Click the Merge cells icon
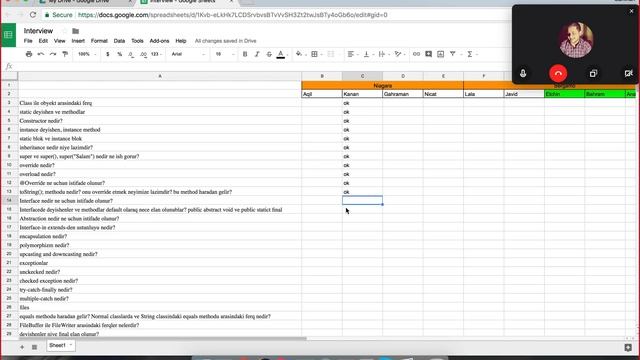640x360 pixels. click(331, 54)
